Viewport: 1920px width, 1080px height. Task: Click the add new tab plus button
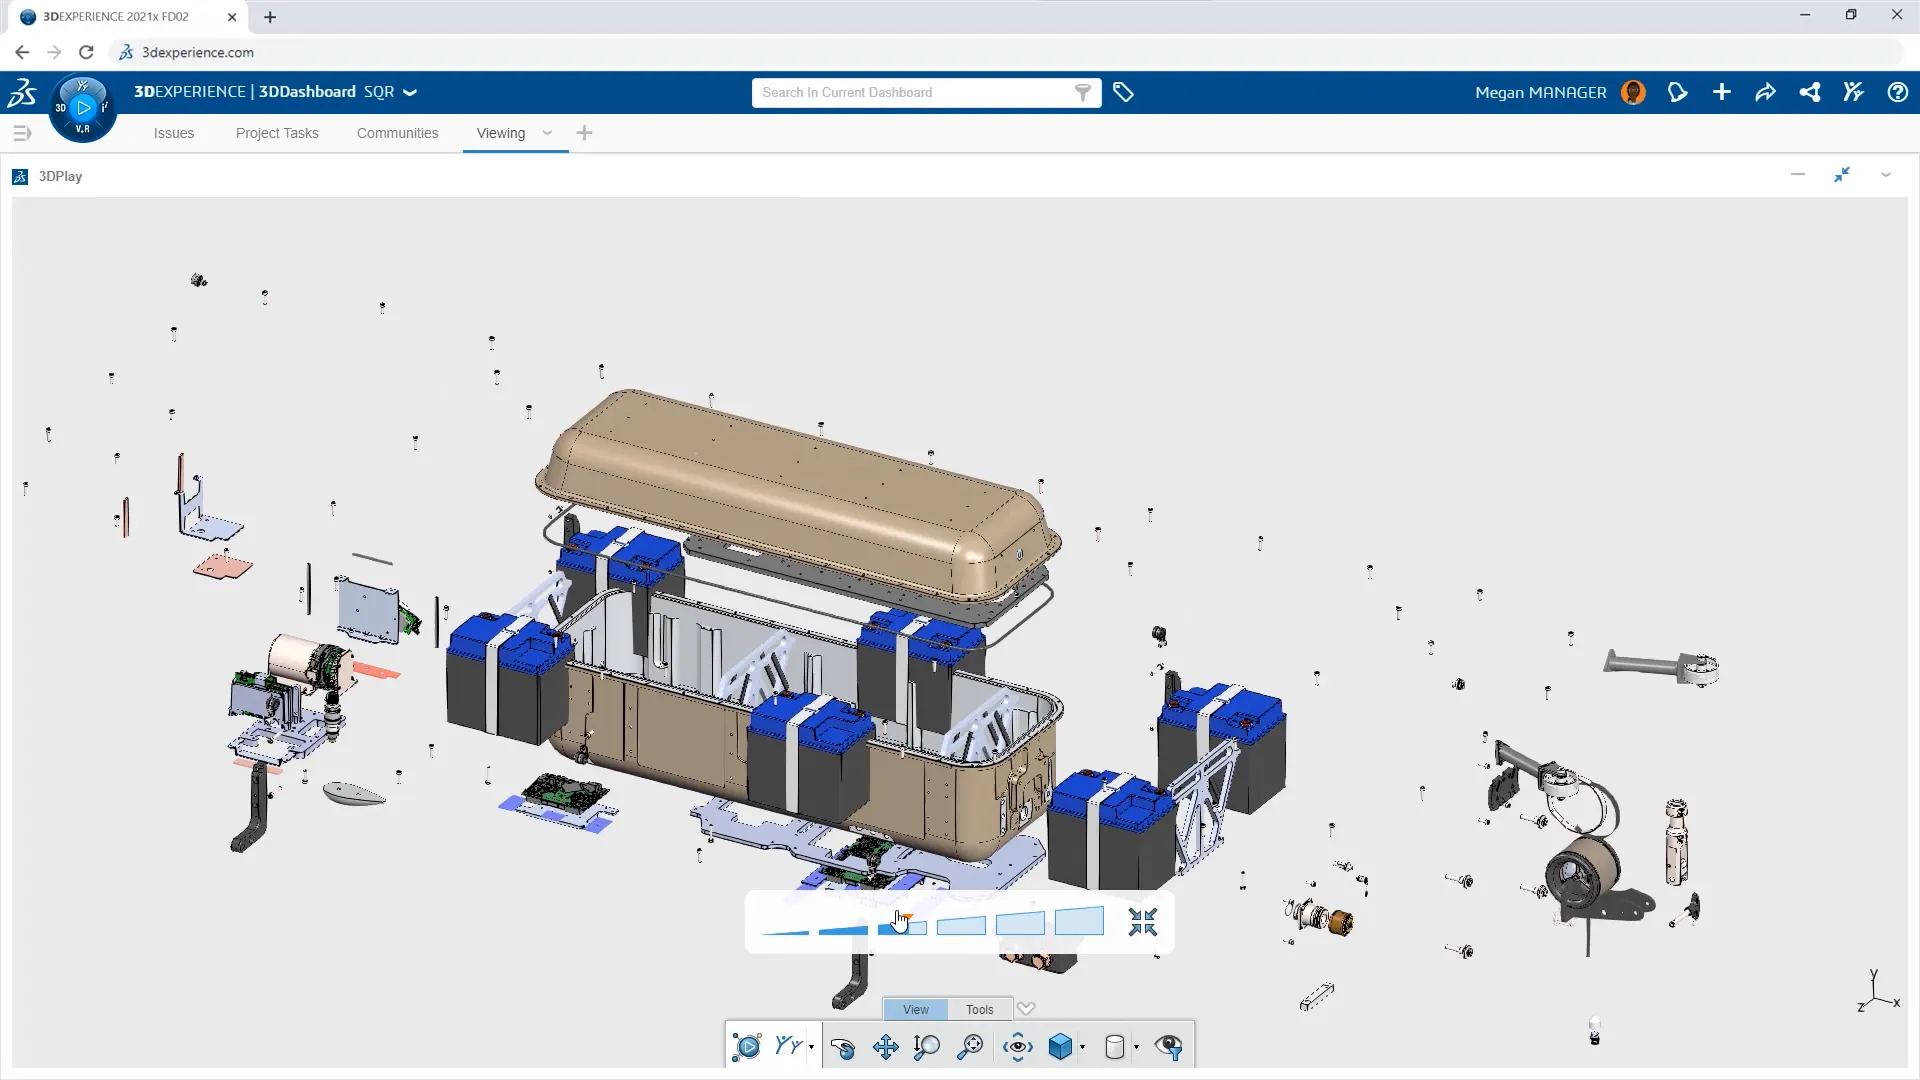pos(585,133)
